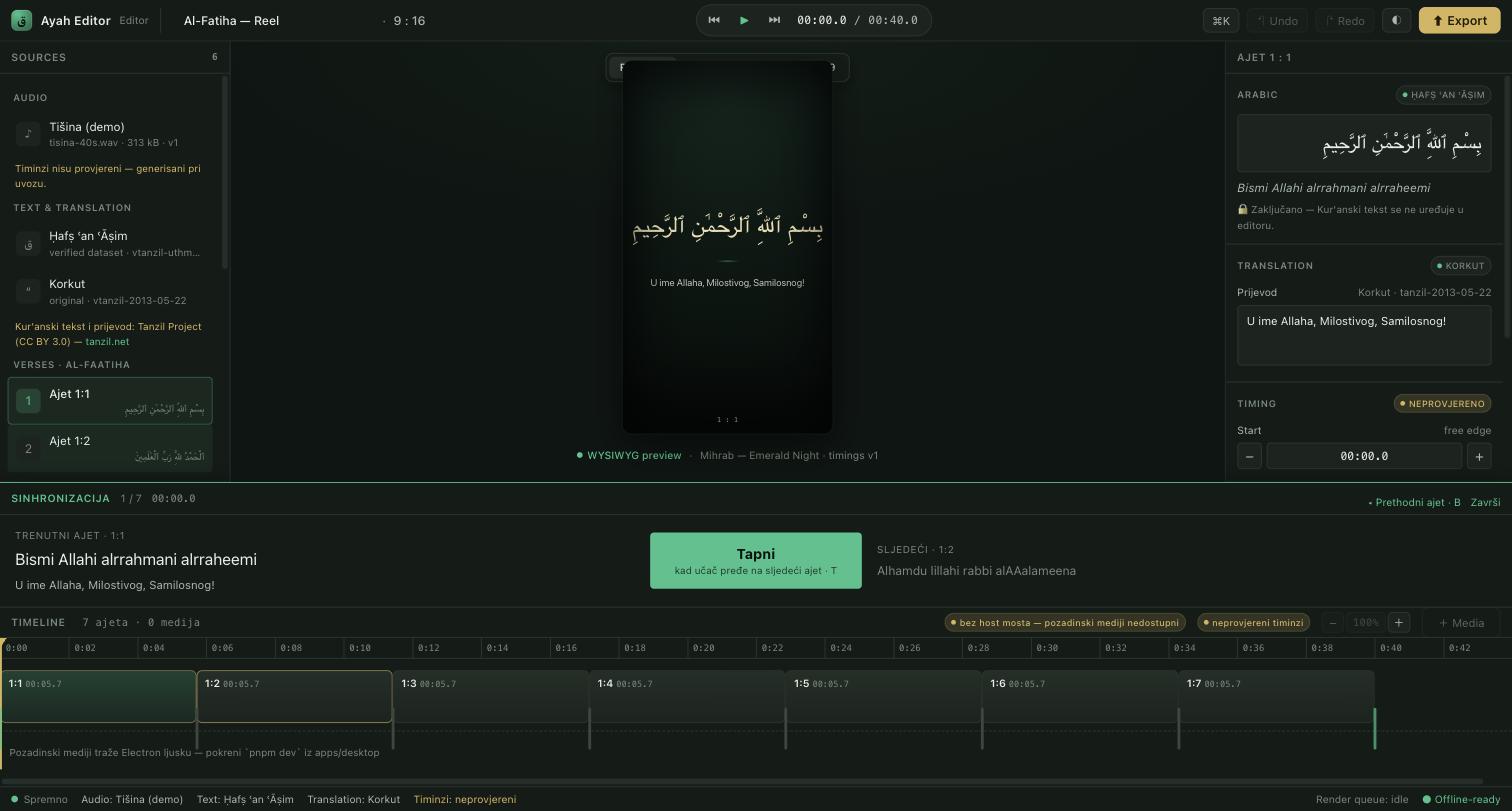Viewport: 1512px width, 811px height.
Task: Click 'Render queue: idle' status text
Action: 1362,799
